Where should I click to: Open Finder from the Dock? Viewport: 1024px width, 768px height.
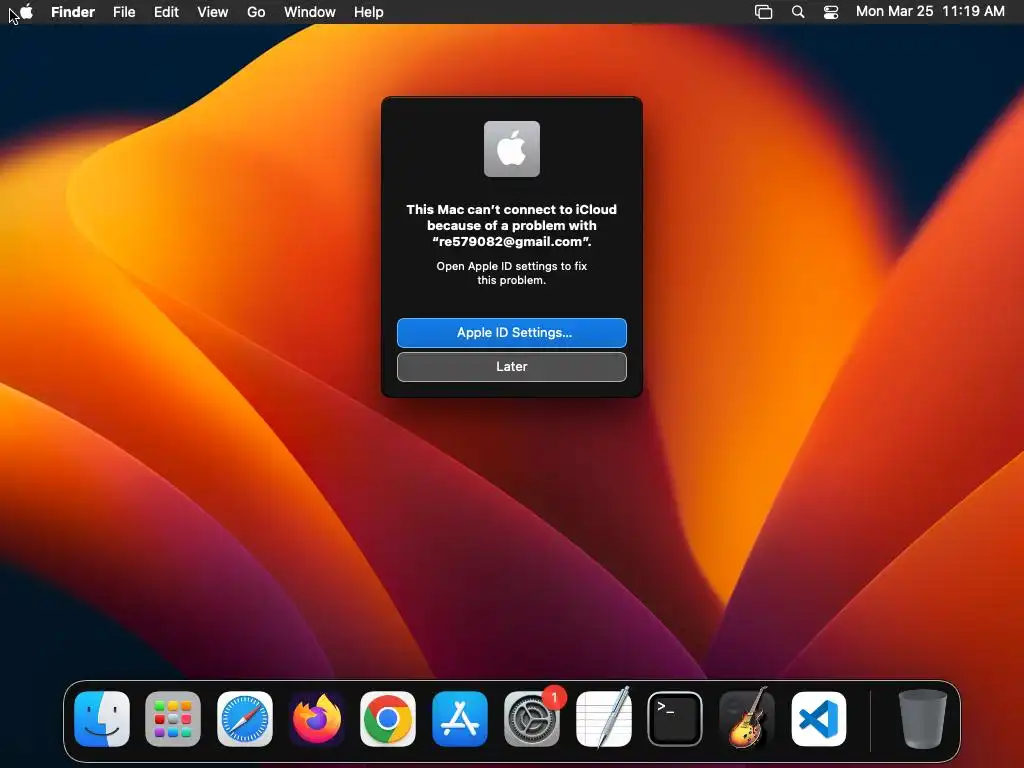[x=102, y=719]
